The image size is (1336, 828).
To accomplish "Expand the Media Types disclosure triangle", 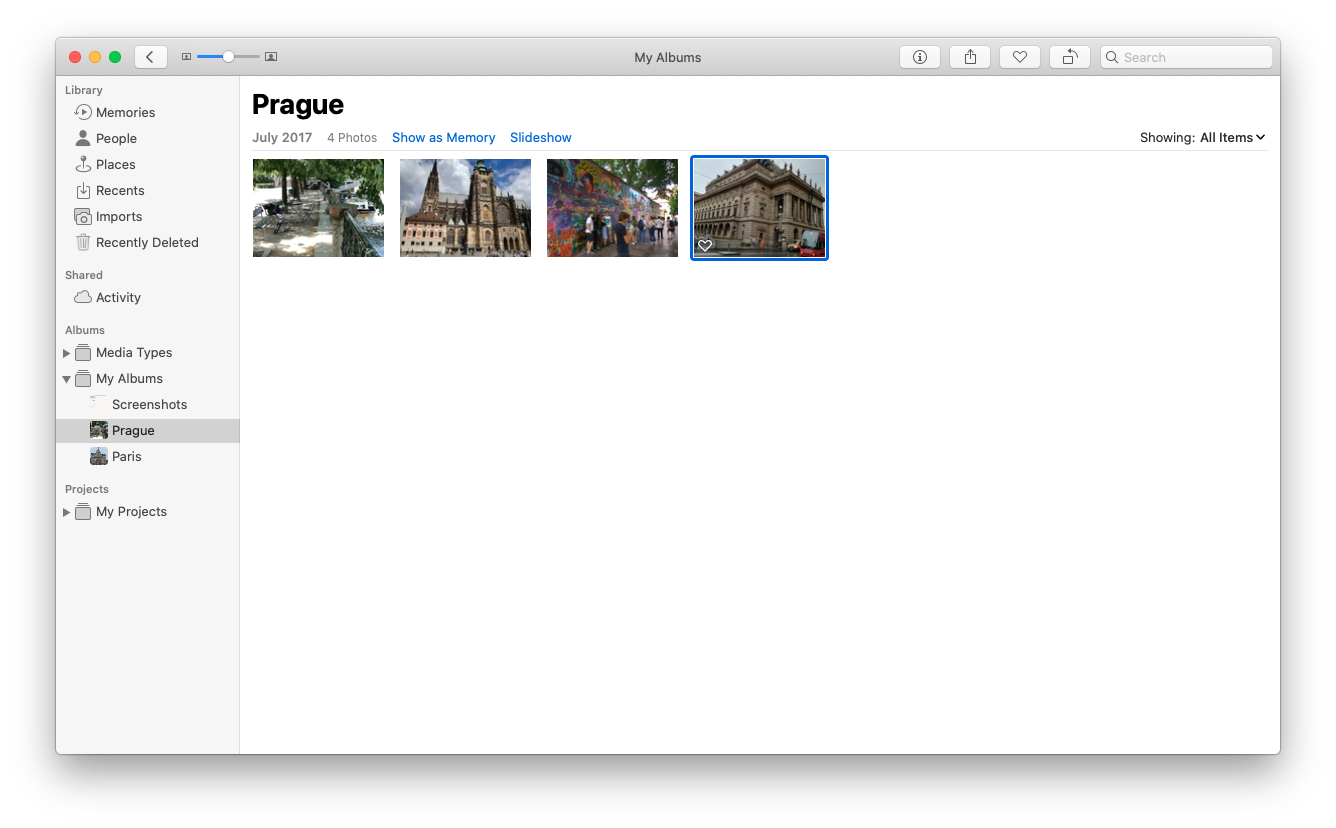I will tap(67, 353).
